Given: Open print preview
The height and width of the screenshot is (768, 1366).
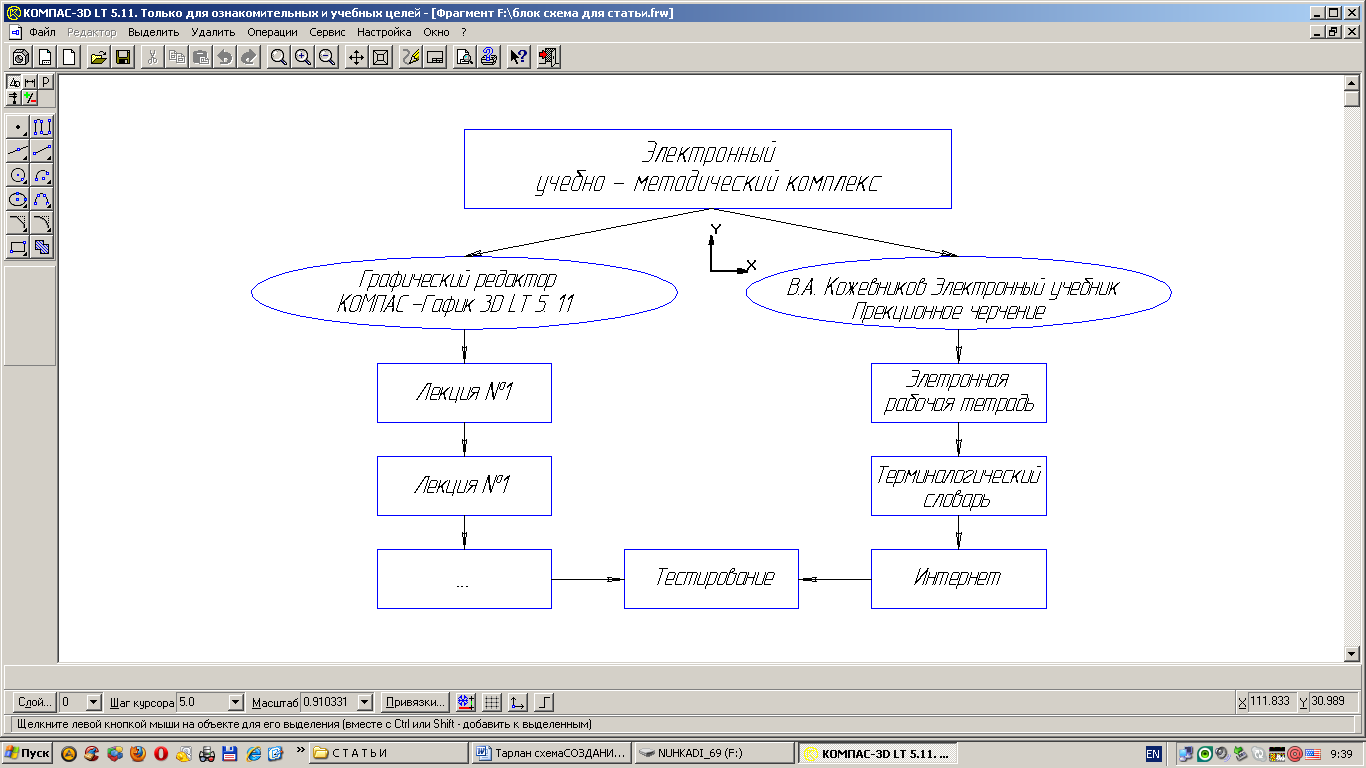Looking at the screenshot, I should [x=465, y=57].
